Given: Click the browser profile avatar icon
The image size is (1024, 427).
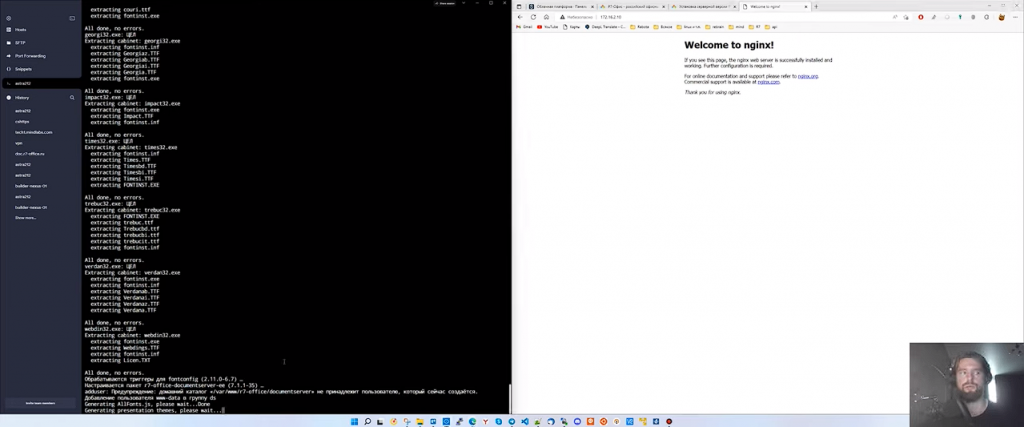Looking at the screenshot, I should coord(1001,17).
